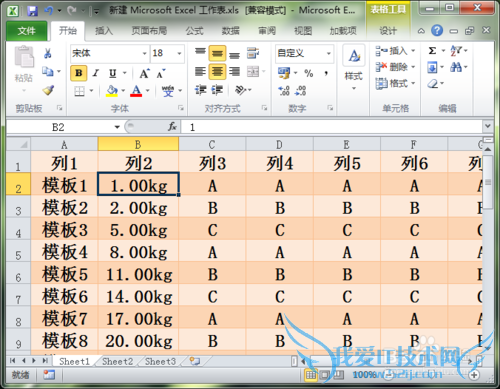Click the 插入 Insert cells button
500x389 pixels.
coord(395,51)
